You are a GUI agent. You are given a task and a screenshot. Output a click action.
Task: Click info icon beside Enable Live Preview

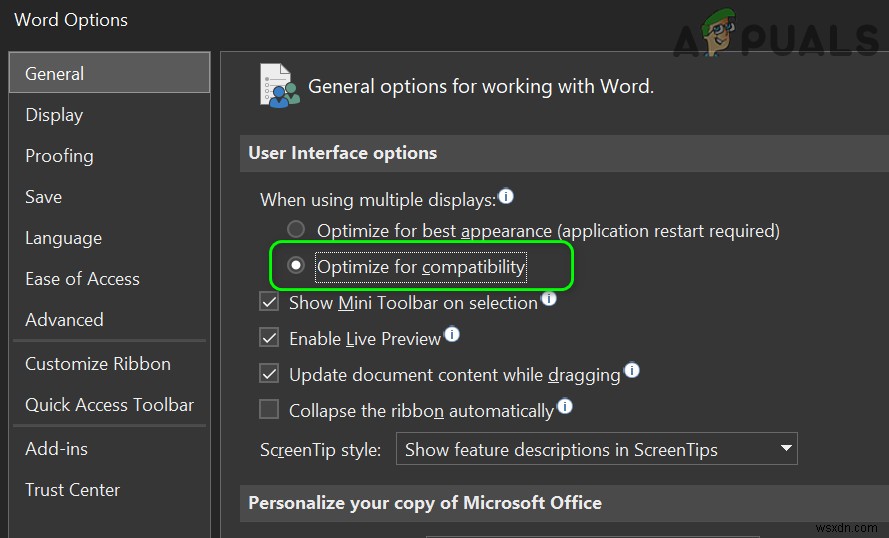pos(452,335)
